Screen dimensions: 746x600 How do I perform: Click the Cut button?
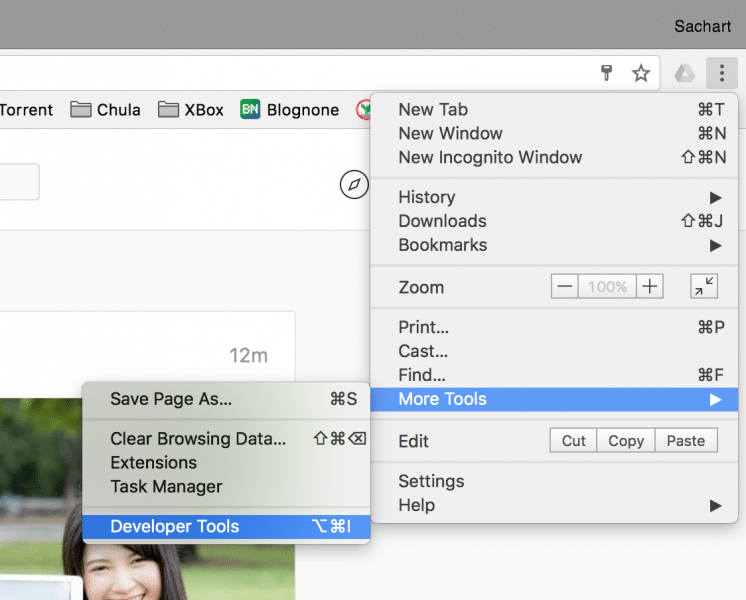[x=573, y=441]
